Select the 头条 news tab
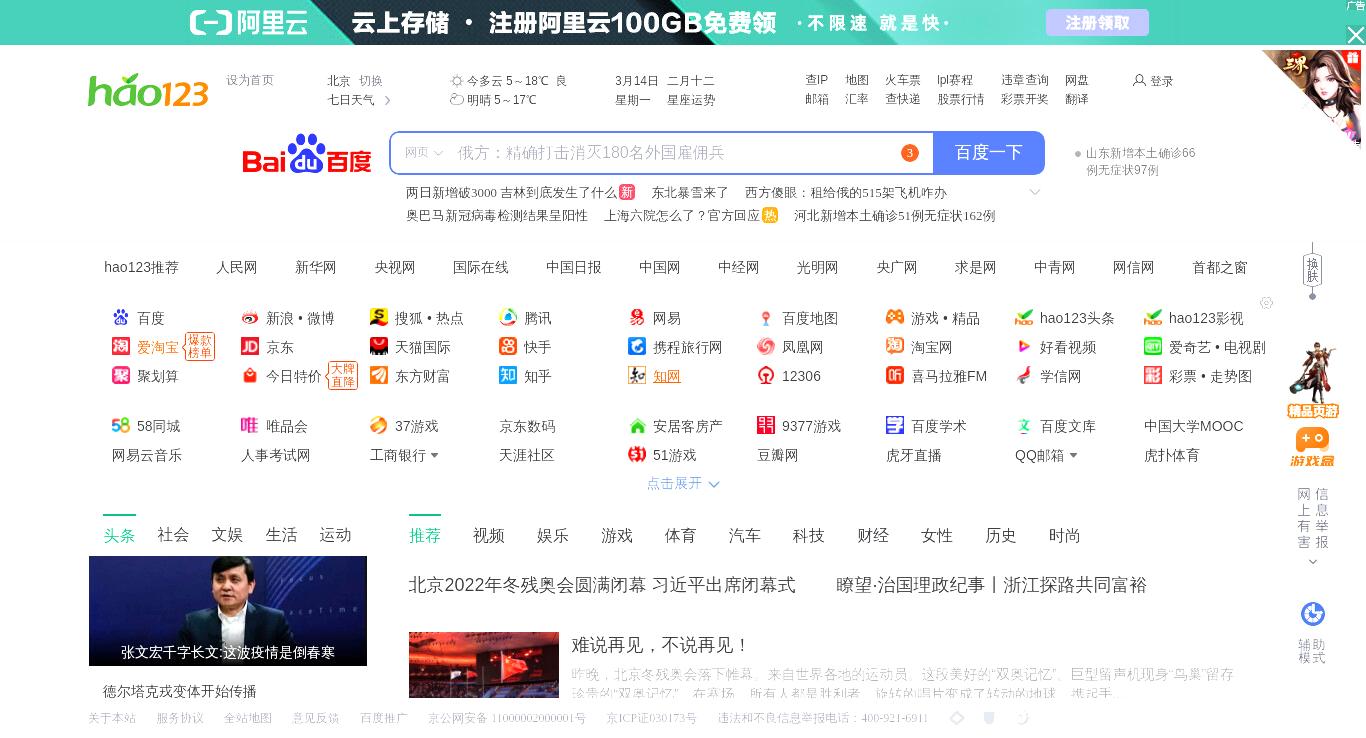This screenshot has width=1366, height=738. pos(119,536)
